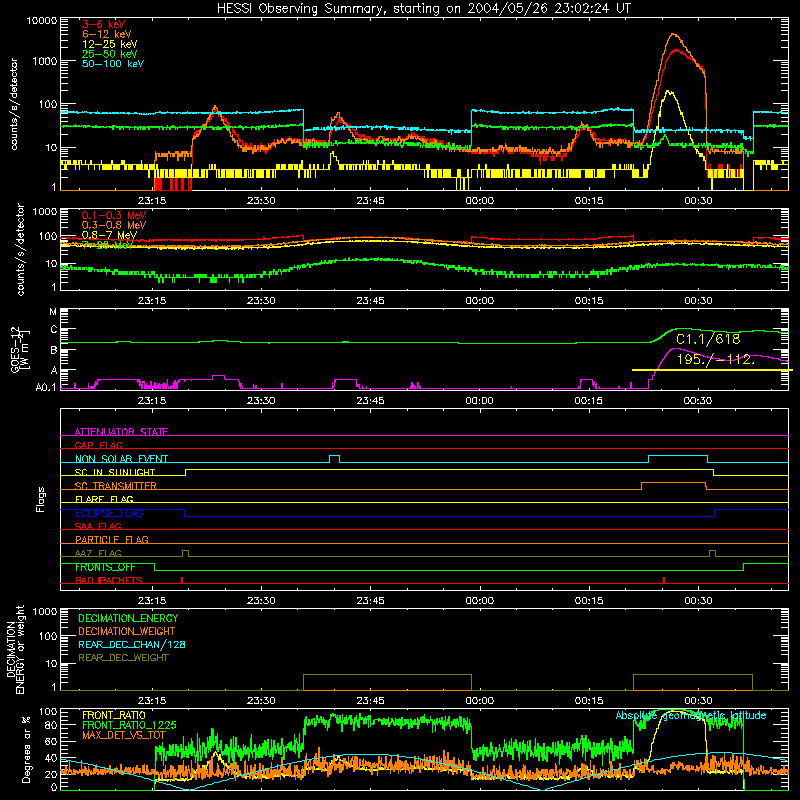The image size is (800, 800).
Task: Select the SAA_FLAG label
Action: pos(98,526)
